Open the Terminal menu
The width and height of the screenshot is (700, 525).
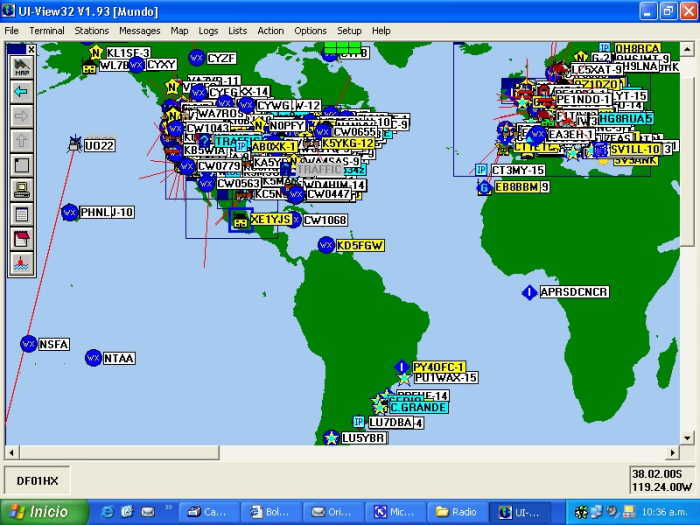click(47, 31)
